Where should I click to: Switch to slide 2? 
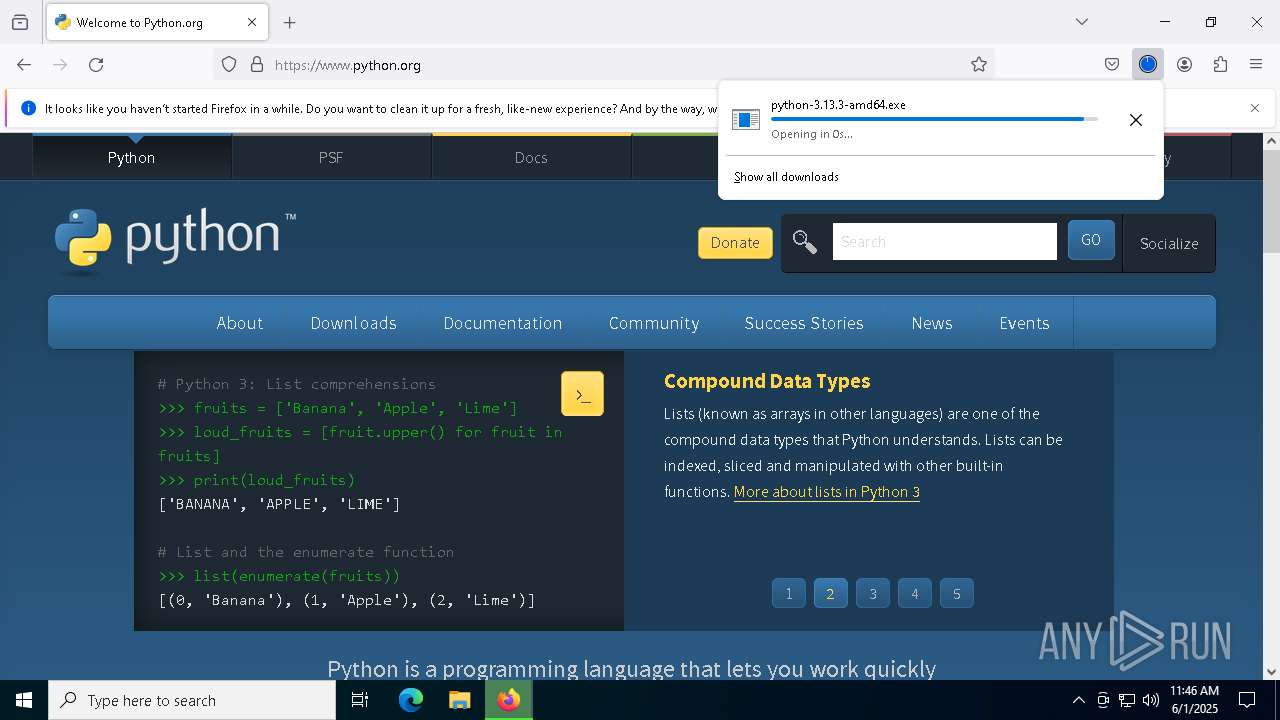coord(830,593)
